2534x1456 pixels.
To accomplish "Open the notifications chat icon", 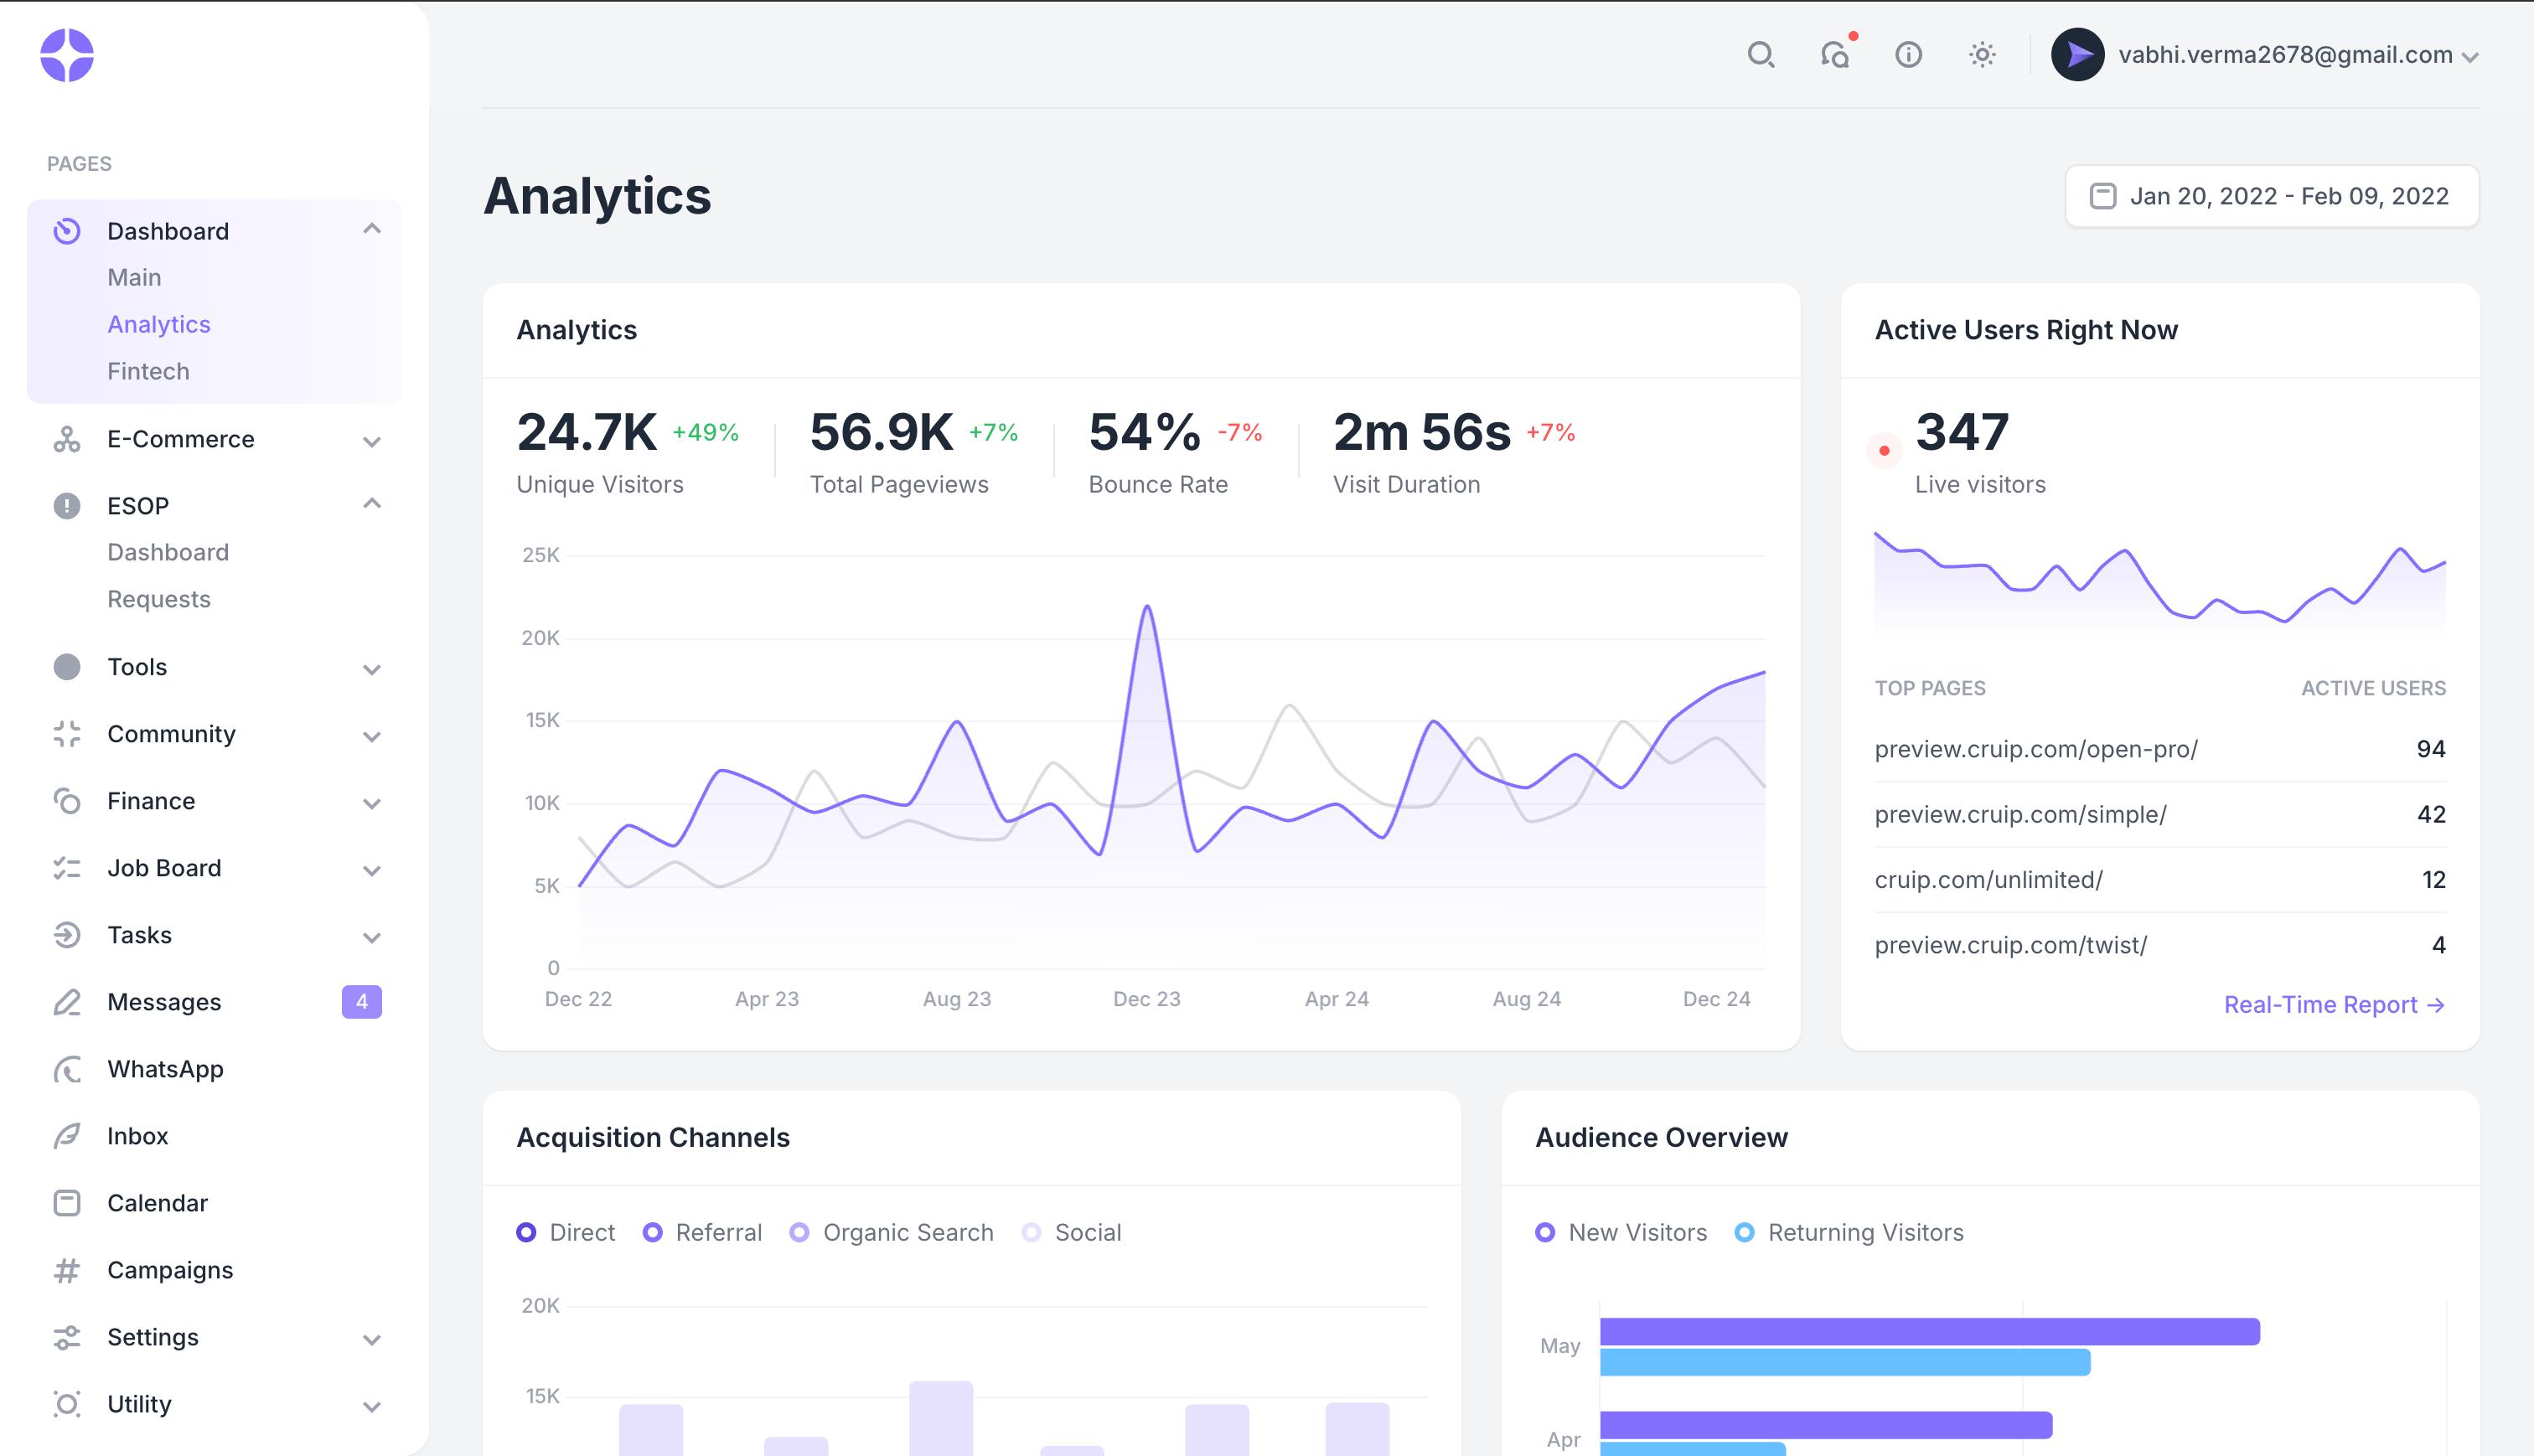I will coord(1834,55).
